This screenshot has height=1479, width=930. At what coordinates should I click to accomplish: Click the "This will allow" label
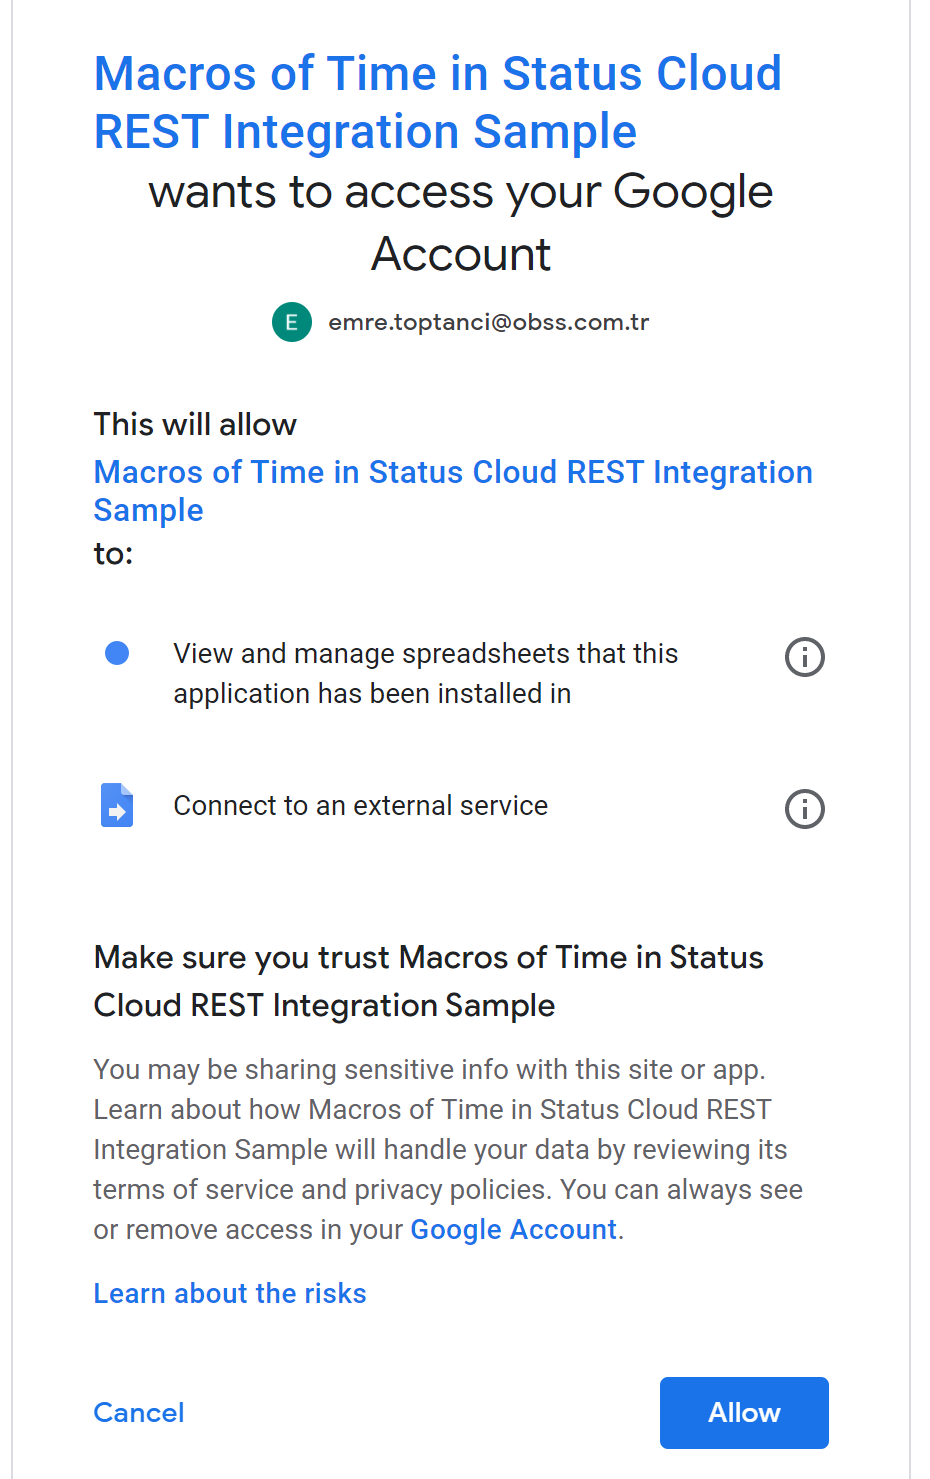pos(195,424)
